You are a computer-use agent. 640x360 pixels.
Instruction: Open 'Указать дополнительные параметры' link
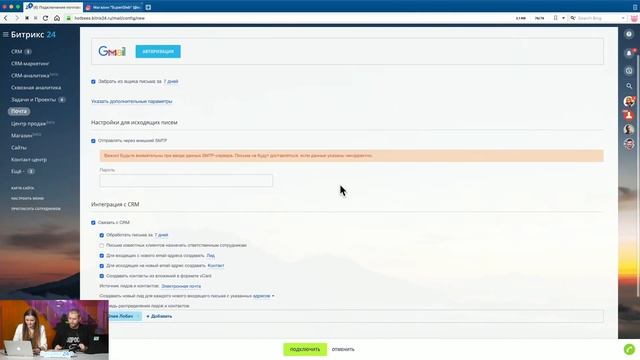pos(131,101)
